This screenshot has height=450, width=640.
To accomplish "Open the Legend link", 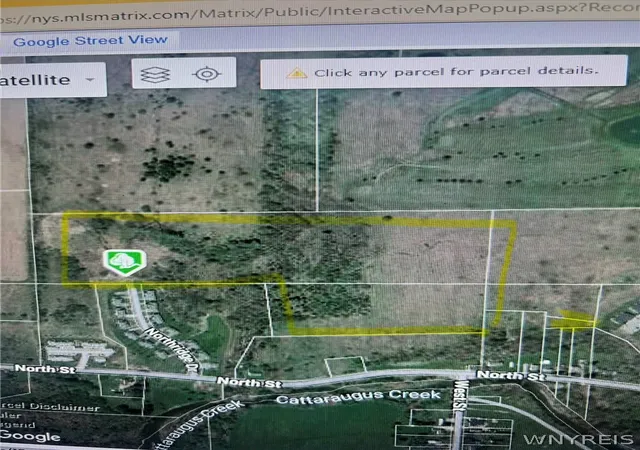I will 18,425.
